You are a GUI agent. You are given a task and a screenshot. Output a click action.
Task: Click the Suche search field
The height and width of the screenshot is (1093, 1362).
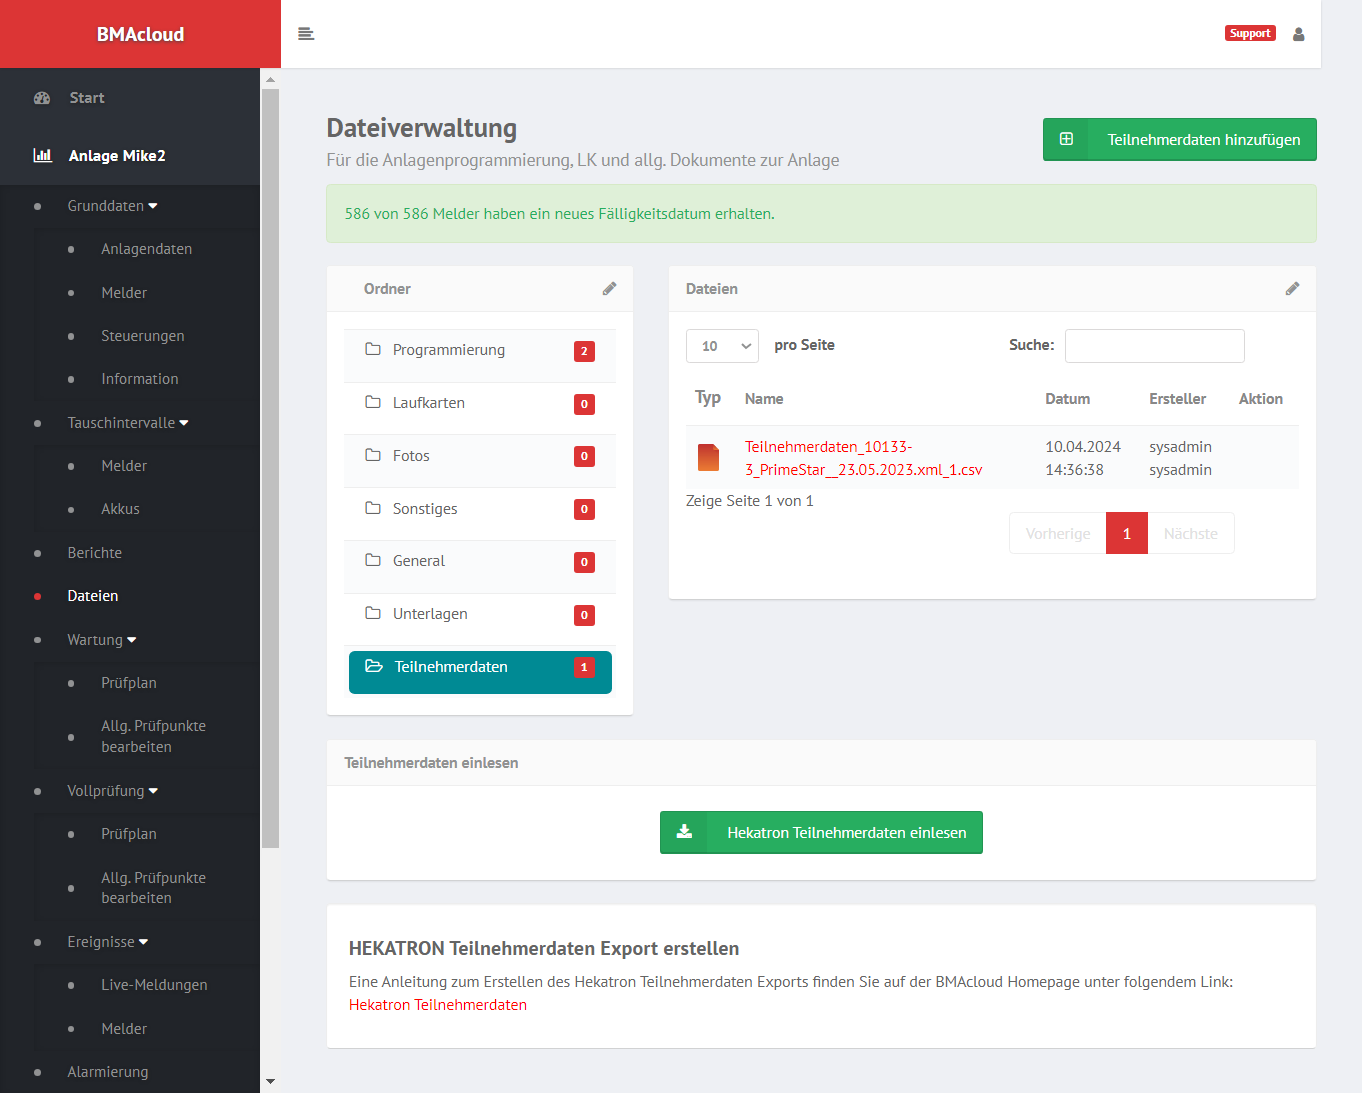pos(1155,346)
